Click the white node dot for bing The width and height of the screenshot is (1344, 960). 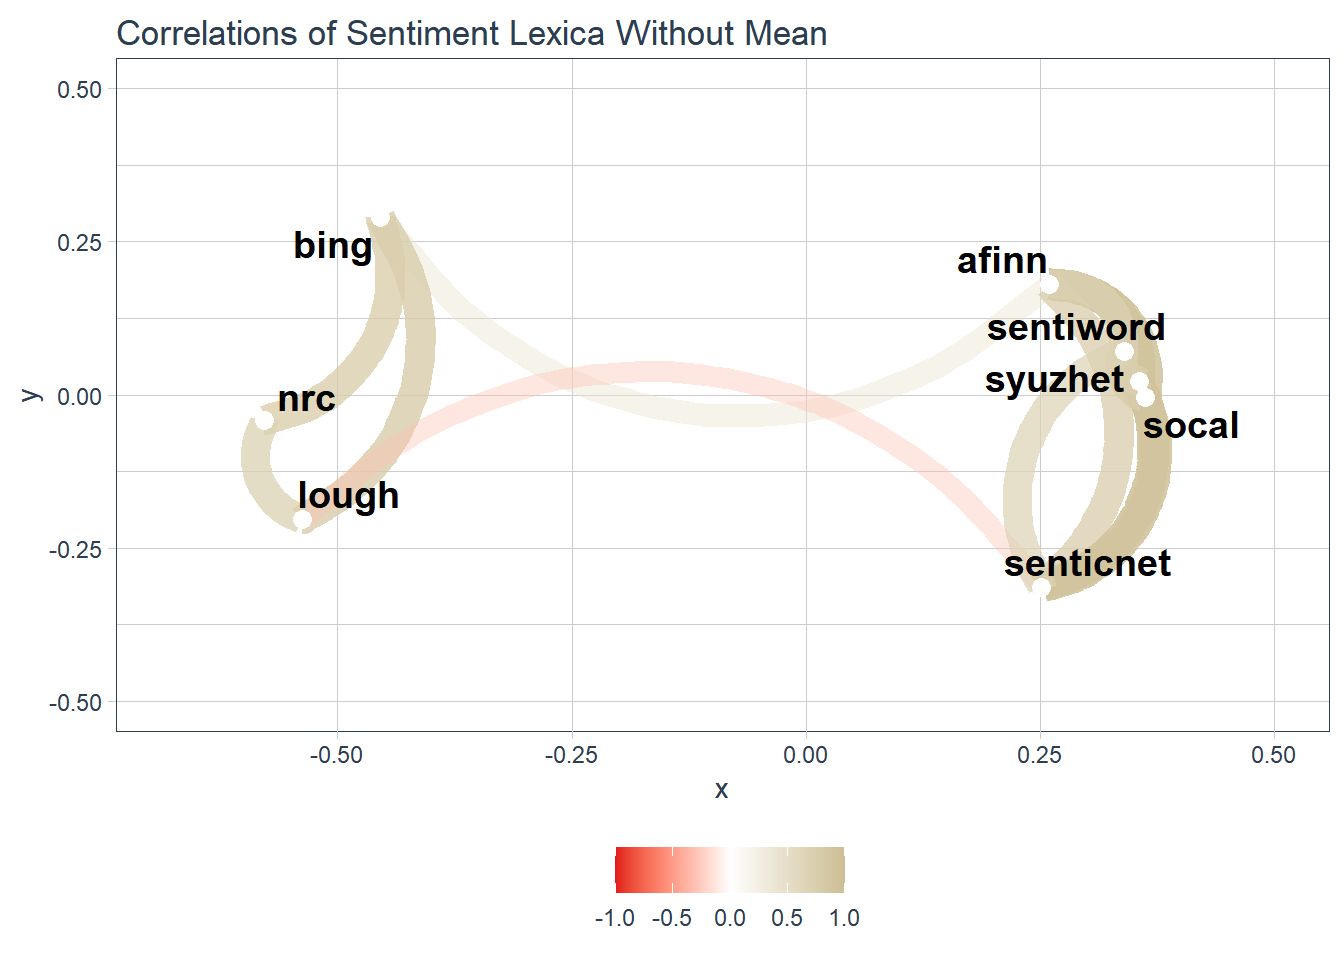click(x=380, y=218)
